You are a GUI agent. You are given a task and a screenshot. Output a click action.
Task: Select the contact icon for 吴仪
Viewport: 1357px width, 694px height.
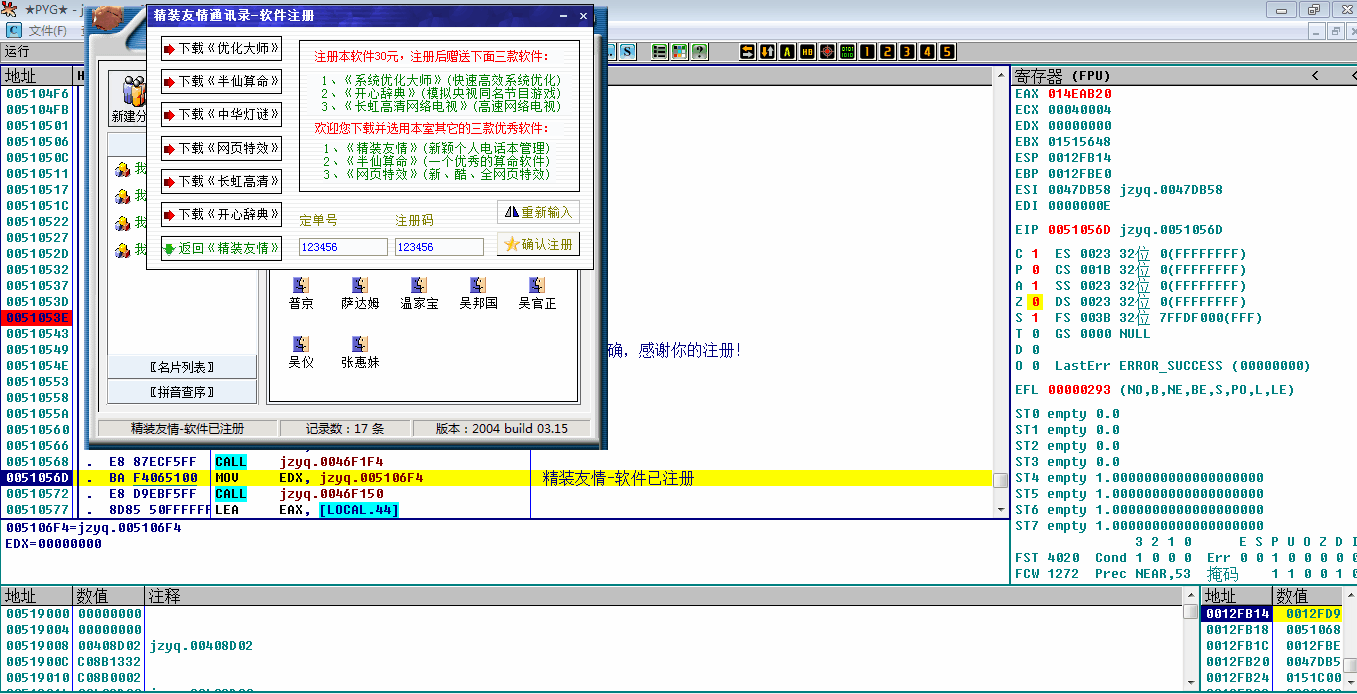[301, 344]
